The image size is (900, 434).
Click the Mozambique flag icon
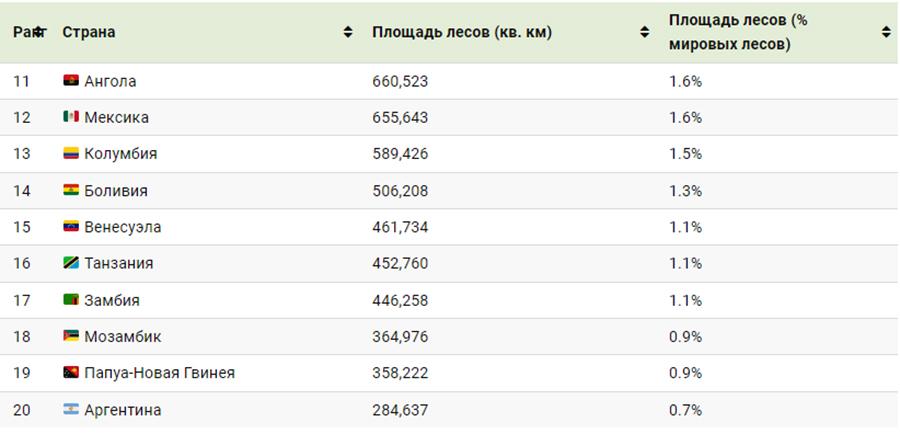coord(71,336)
